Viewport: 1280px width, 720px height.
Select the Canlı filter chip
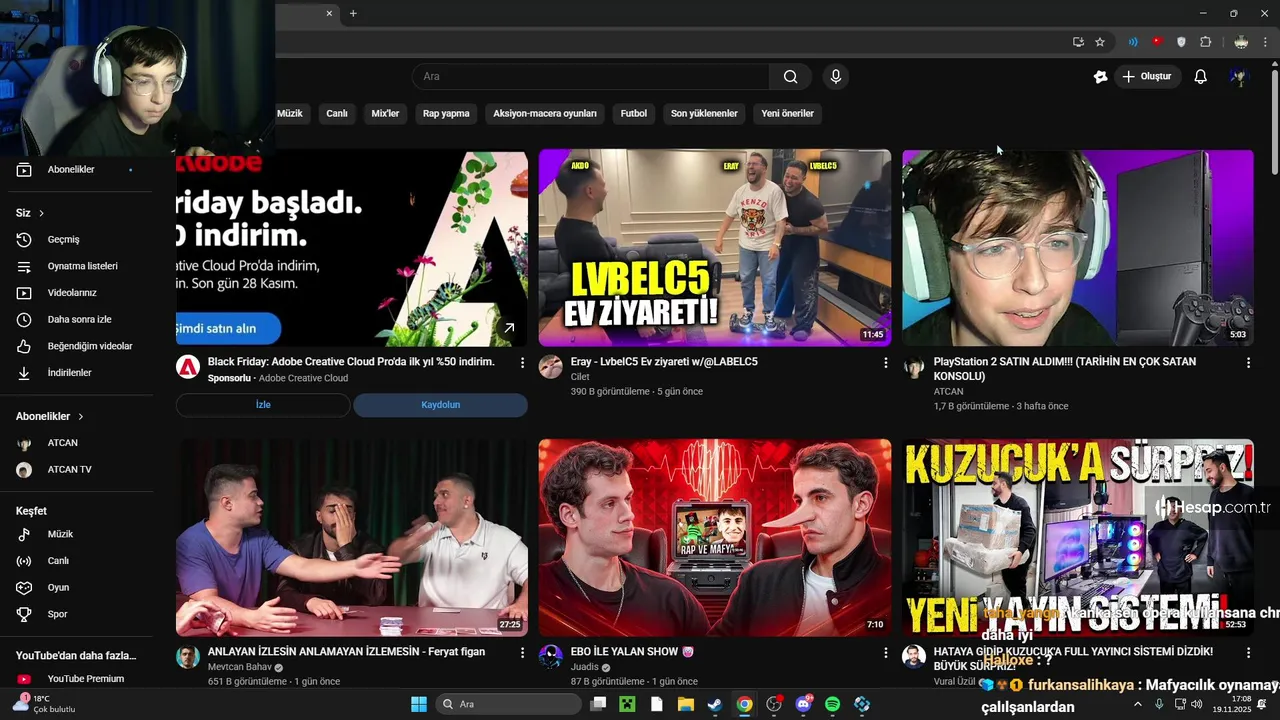tap(337, 114)
